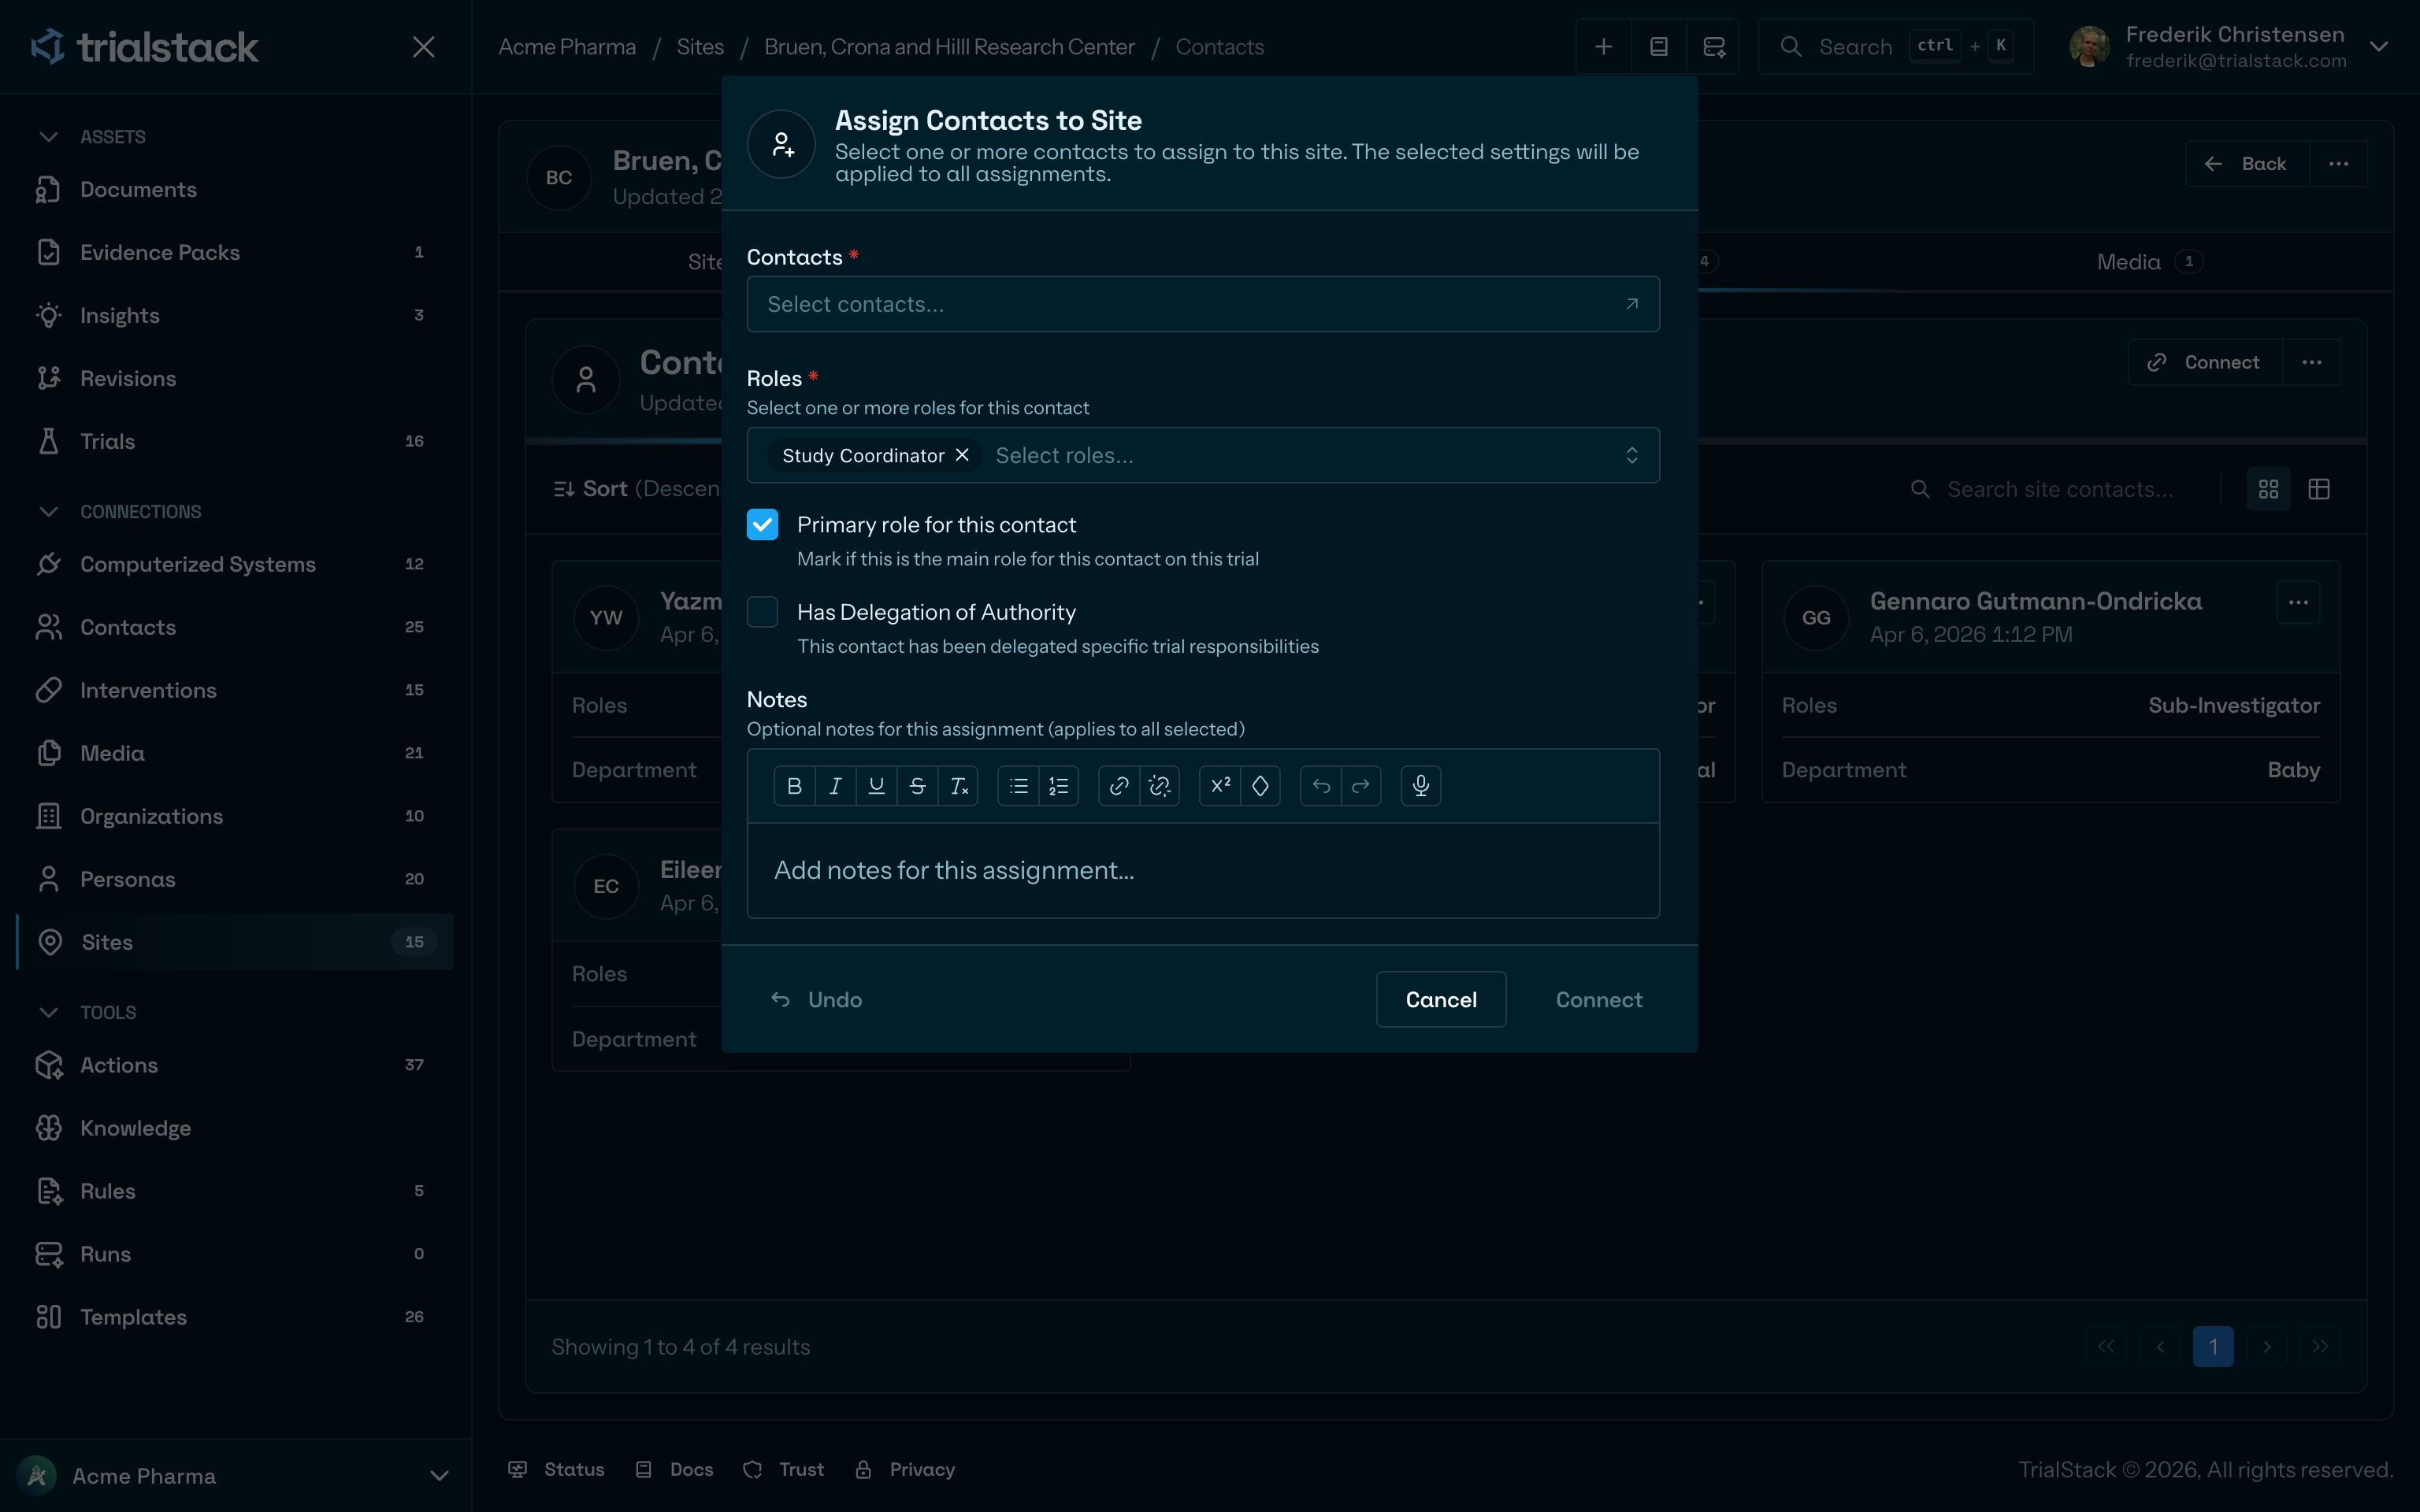The height and width of the screenshot is (1512, 2420).
Task: Undo last edit in notes toolbar
Action: tap(1321, 786)
